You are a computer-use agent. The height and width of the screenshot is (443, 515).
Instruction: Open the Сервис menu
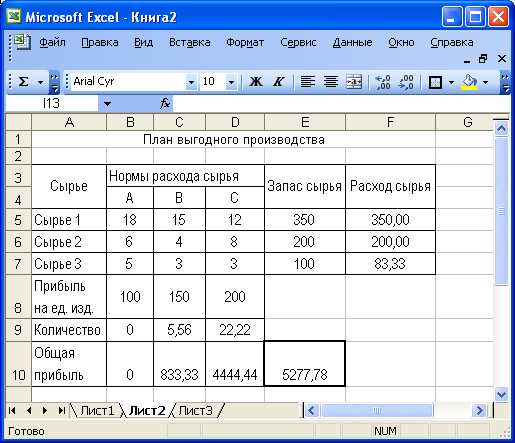(298, 43)
